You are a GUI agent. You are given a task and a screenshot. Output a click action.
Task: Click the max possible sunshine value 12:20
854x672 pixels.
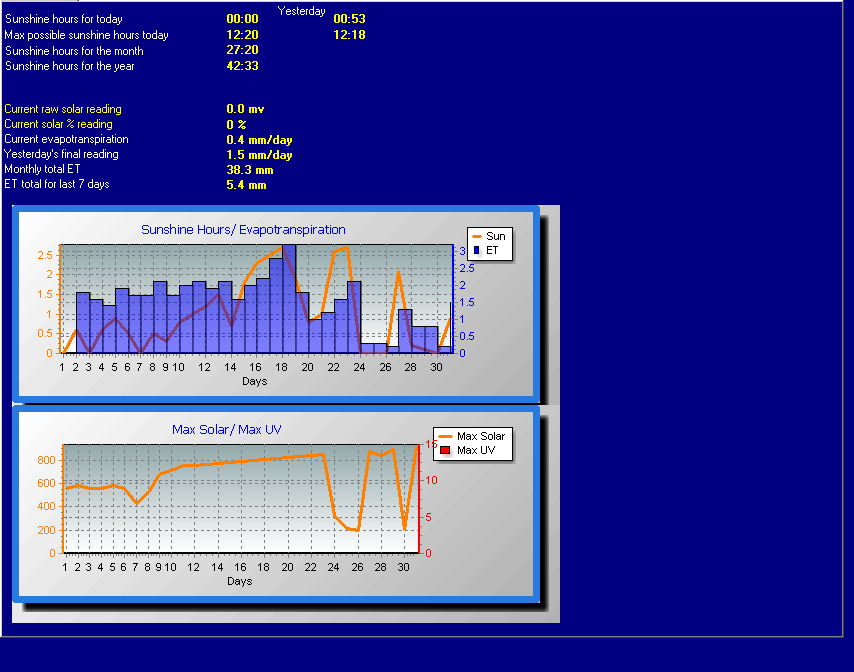click(242, 35)
